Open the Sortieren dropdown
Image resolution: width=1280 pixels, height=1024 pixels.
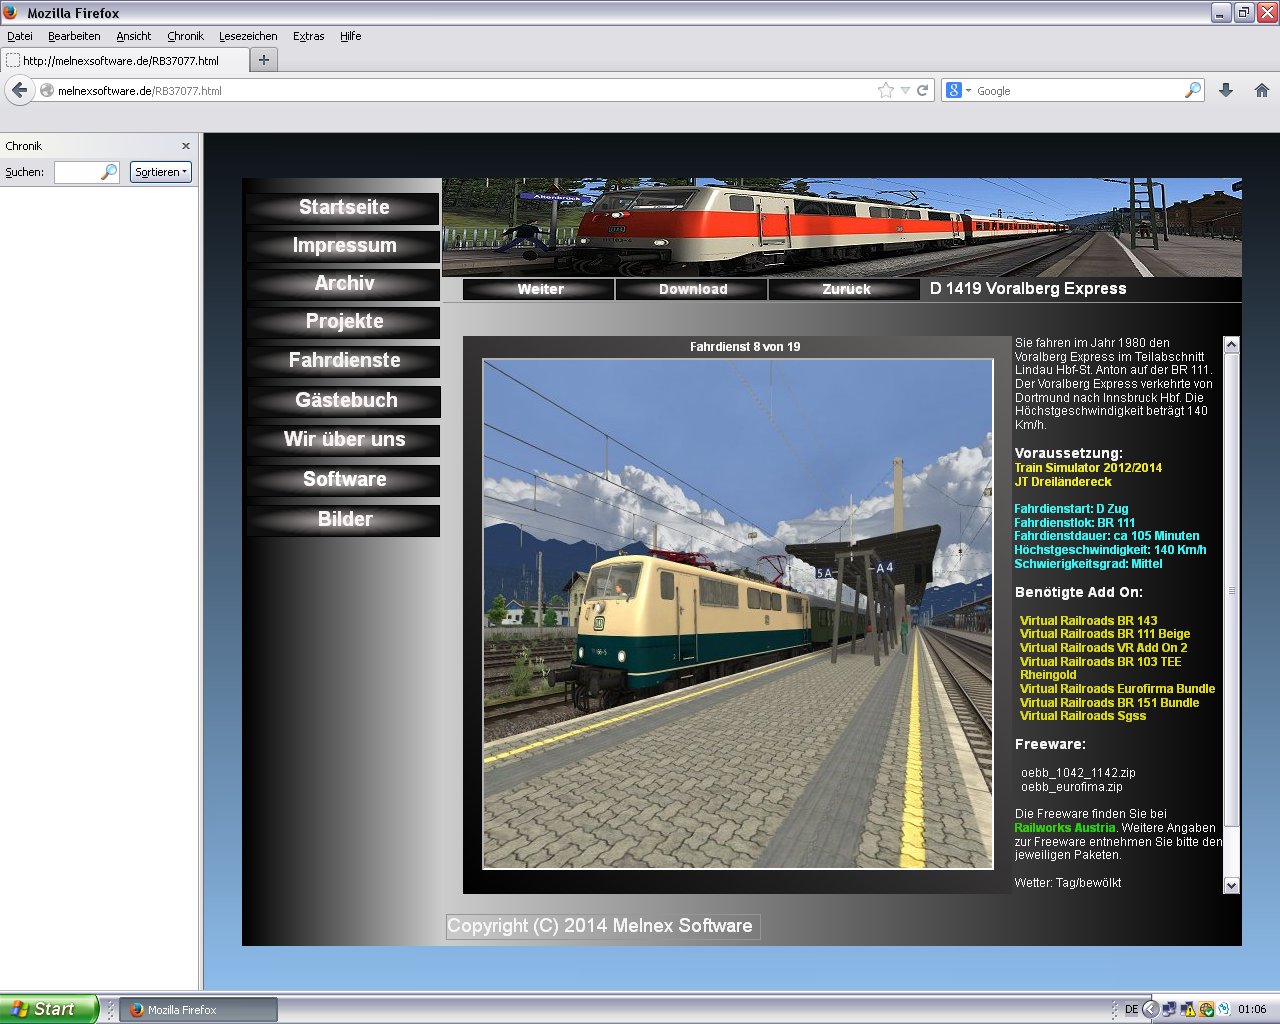[x=160, y=172]
